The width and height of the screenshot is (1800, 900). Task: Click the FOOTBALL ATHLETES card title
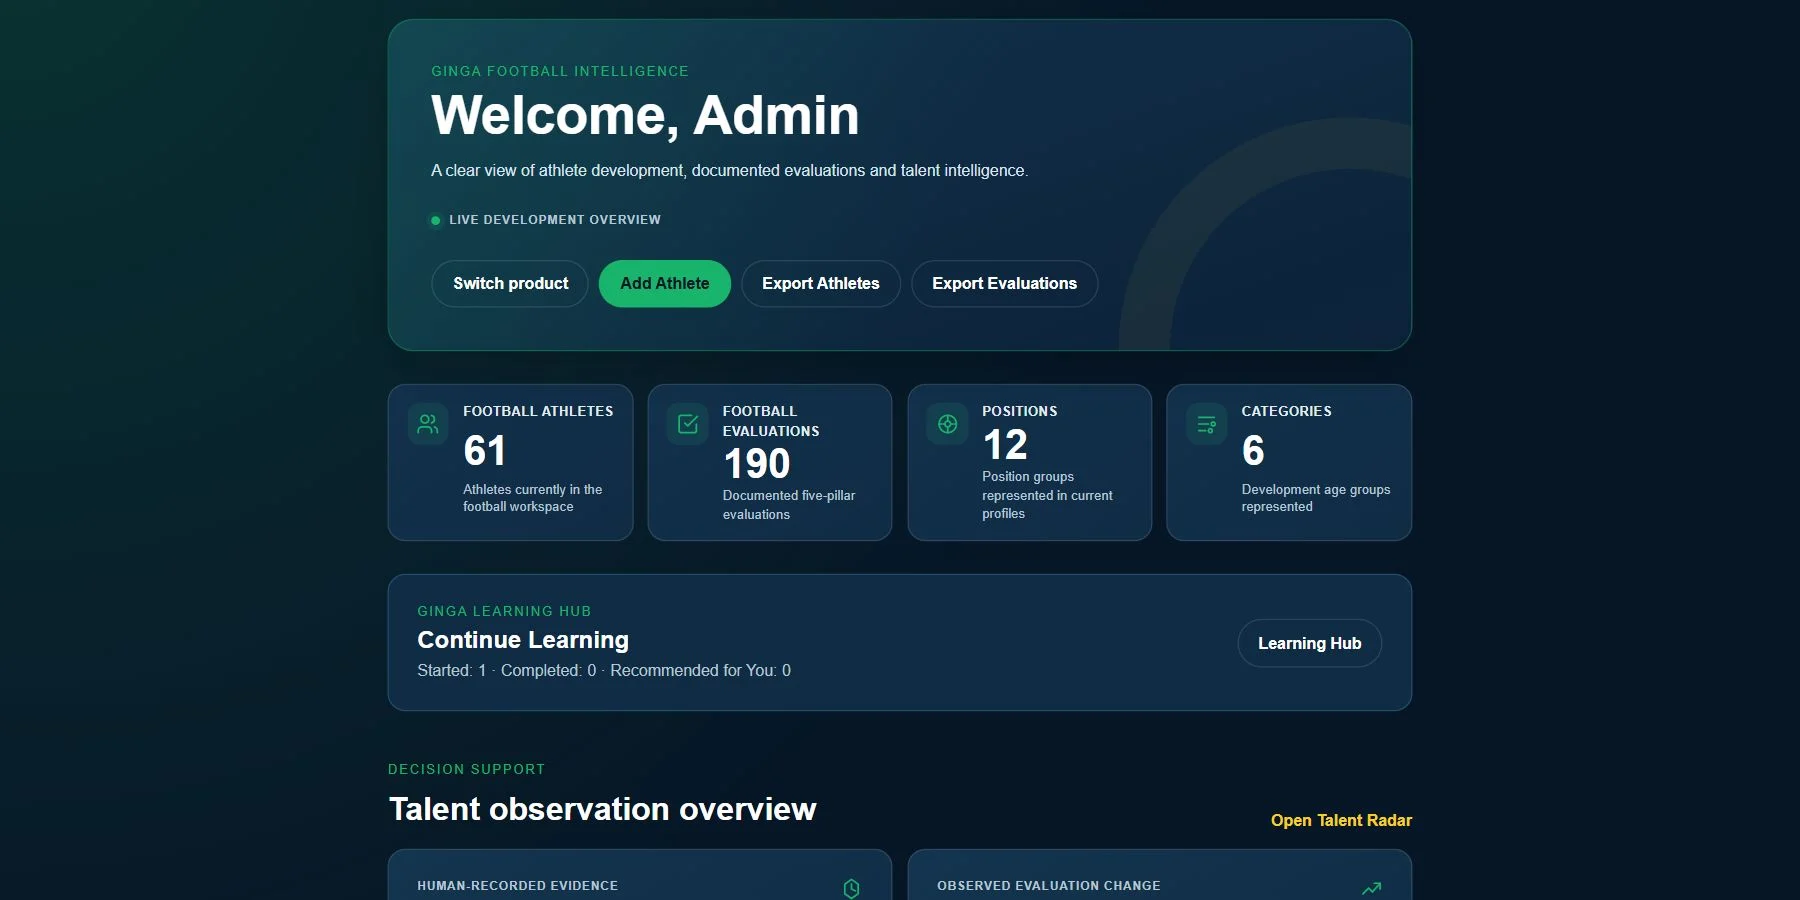[538, 411]
